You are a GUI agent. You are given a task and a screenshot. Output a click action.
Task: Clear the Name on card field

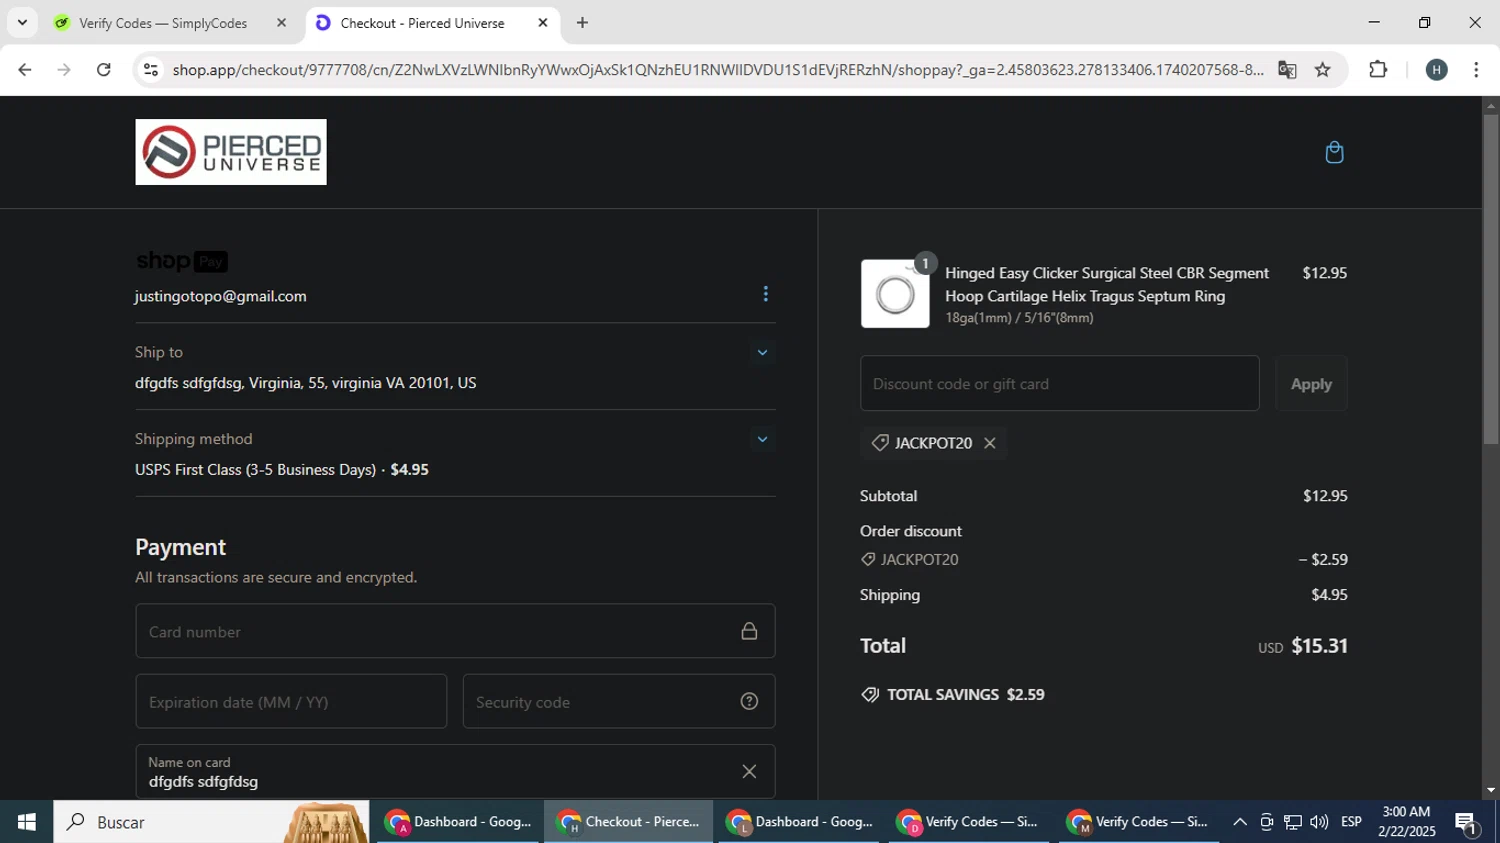[749, 771]
